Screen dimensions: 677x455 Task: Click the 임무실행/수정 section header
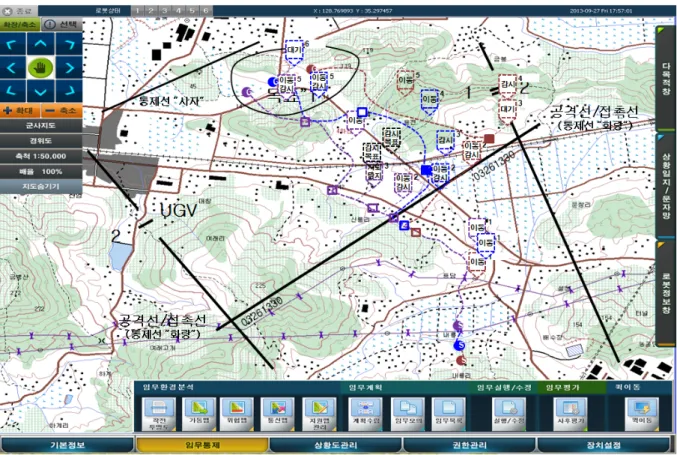pos(504,387)
